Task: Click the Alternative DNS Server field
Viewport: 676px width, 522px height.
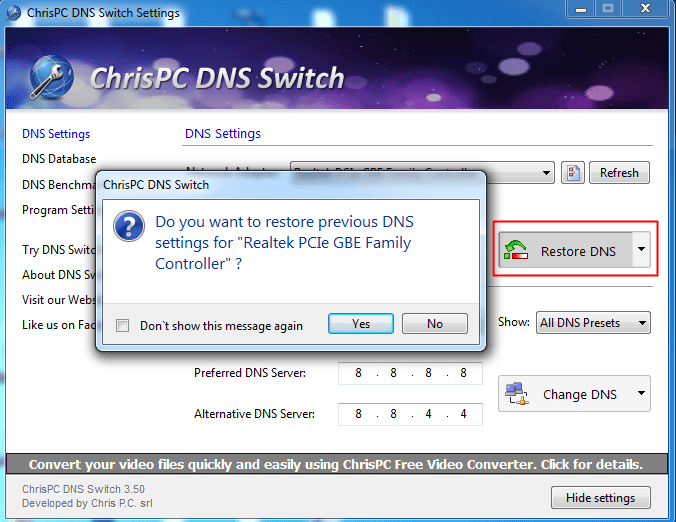Action: pos(410,414)
